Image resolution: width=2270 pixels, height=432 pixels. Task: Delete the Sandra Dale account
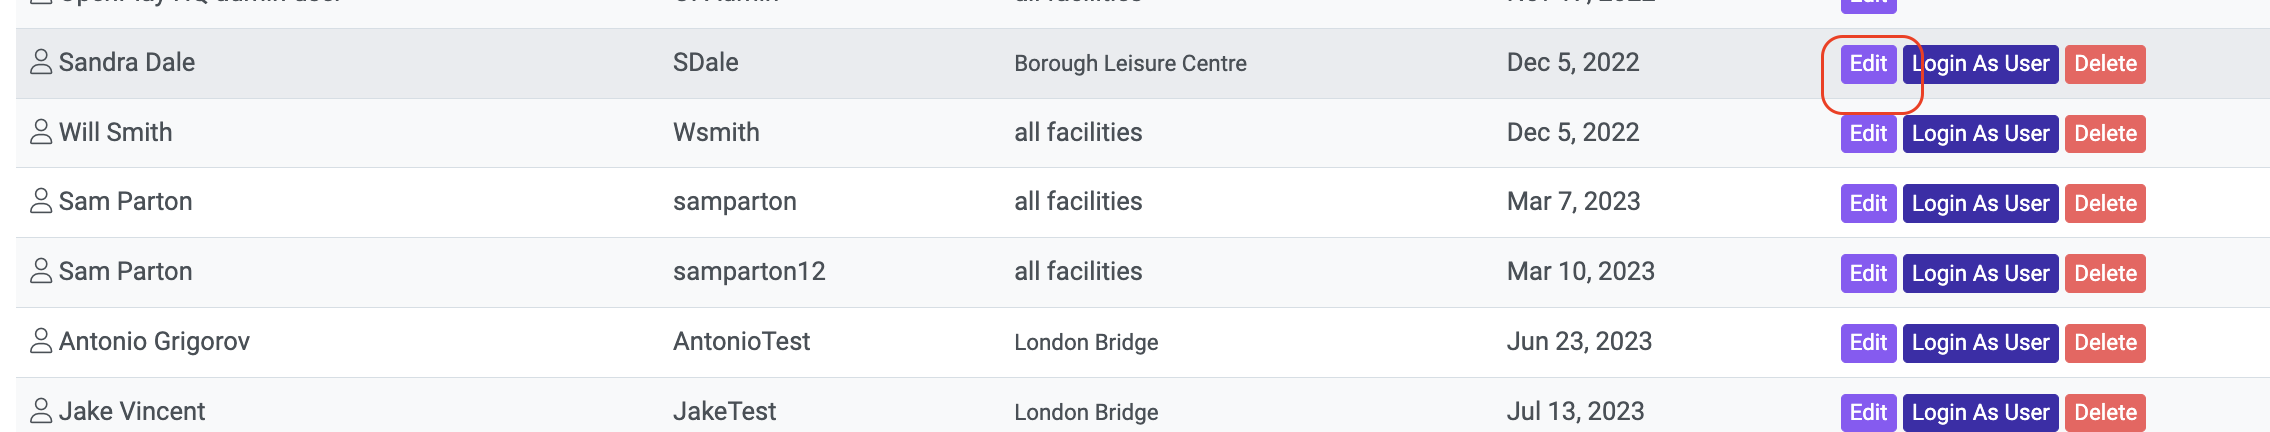tap(2105, 64)
